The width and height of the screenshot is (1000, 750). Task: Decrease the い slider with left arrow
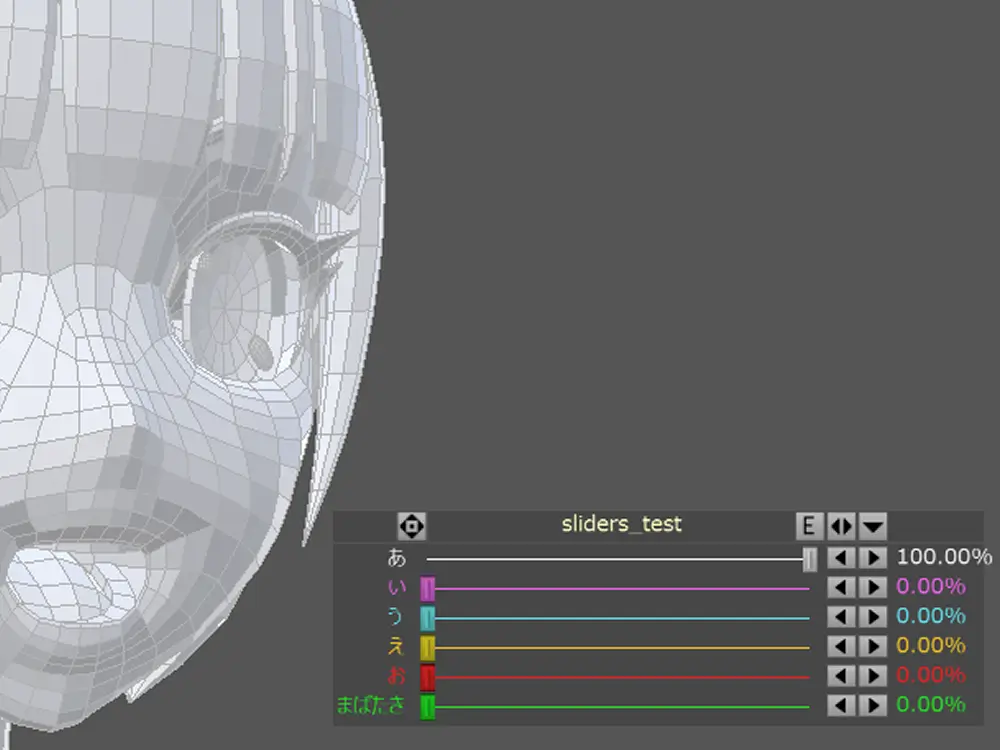click(x=841, y=588)
